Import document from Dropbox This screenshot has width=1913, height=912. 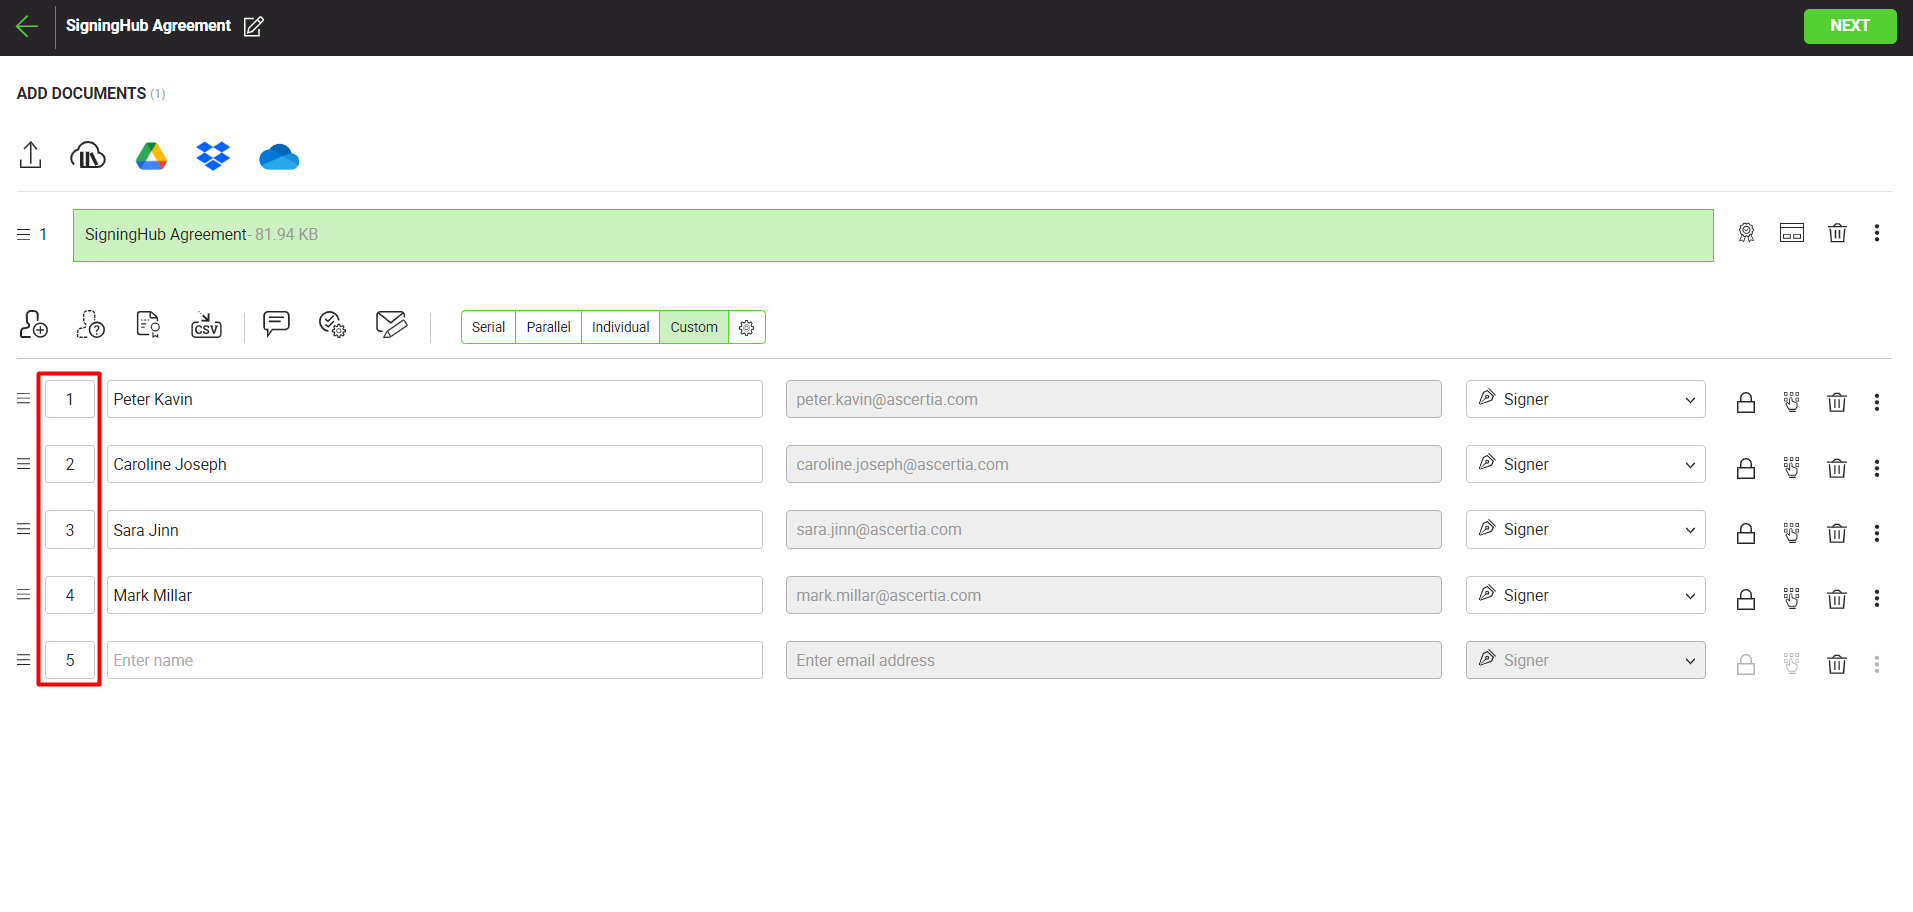(x=213, y=156)
